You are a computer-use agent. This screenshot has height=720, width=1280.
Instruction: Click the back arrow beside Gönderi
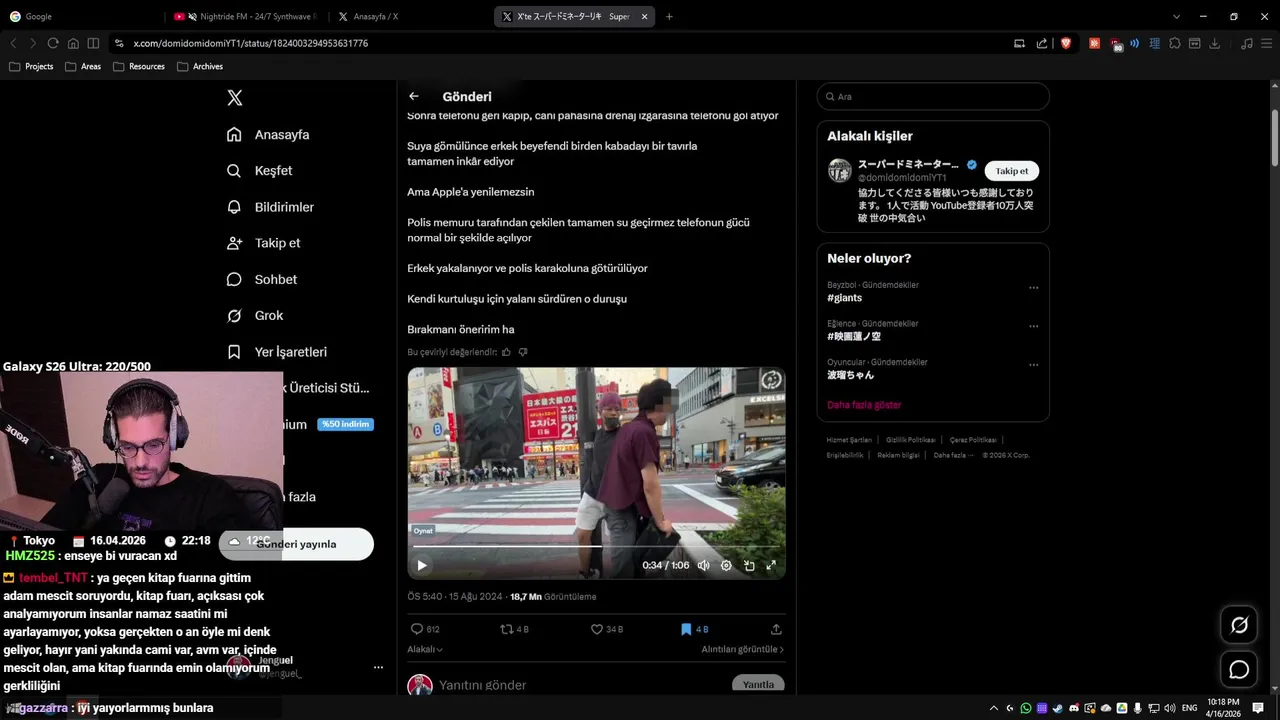pos(414,96)
